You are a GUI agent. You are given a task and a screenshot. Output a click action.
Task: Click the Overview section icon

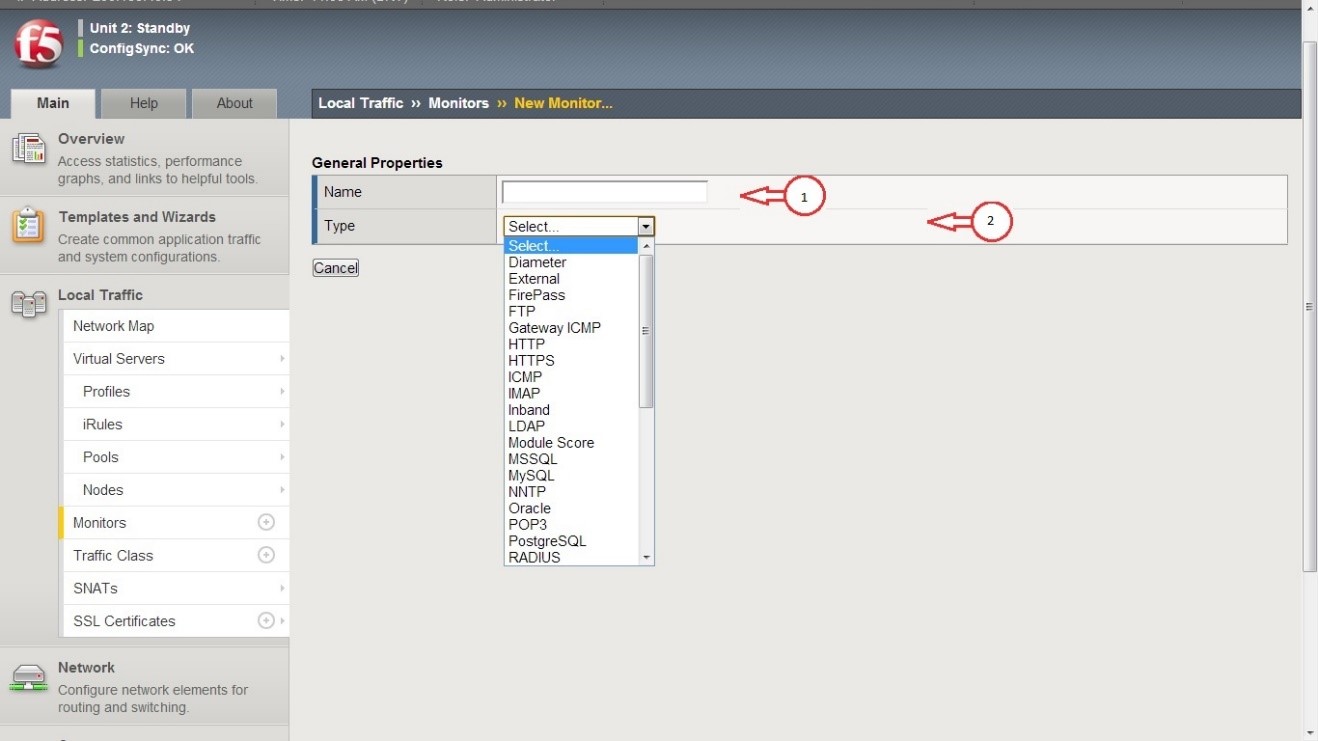(29, 149)
